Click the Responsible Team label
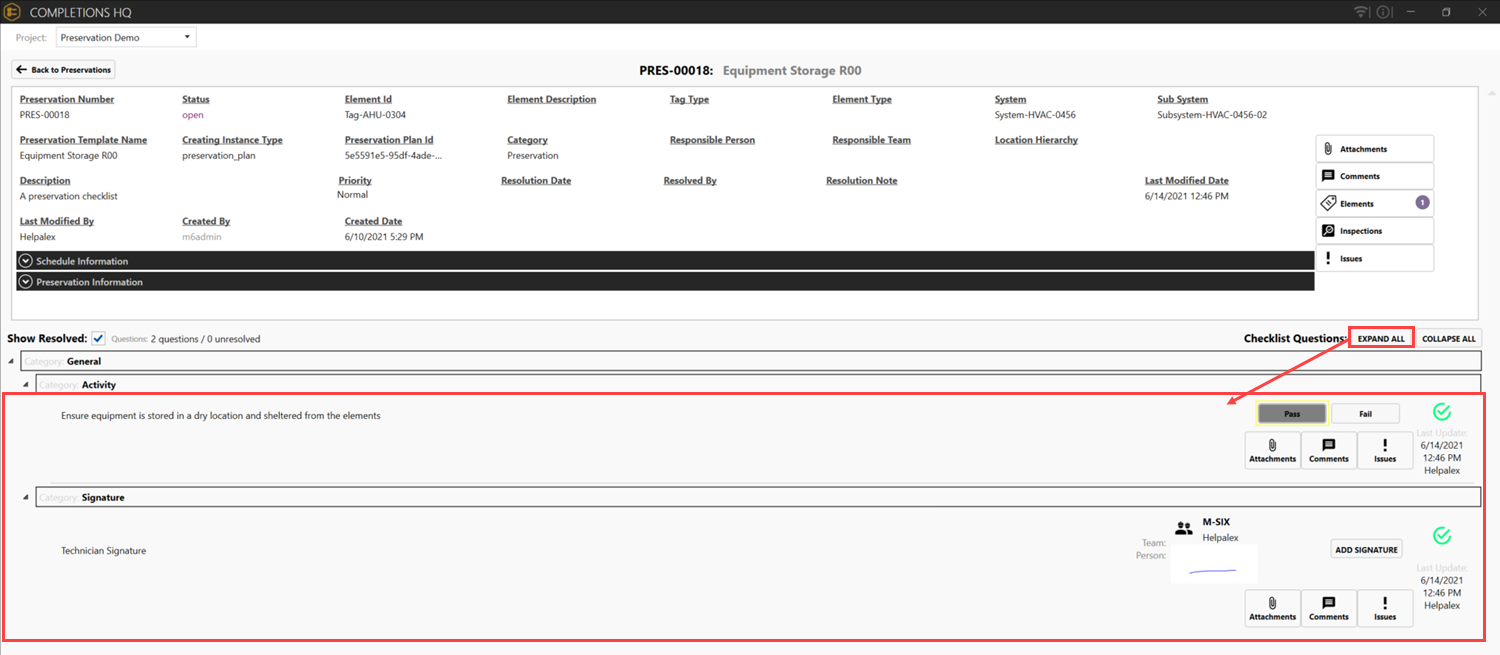 [871, 140]
